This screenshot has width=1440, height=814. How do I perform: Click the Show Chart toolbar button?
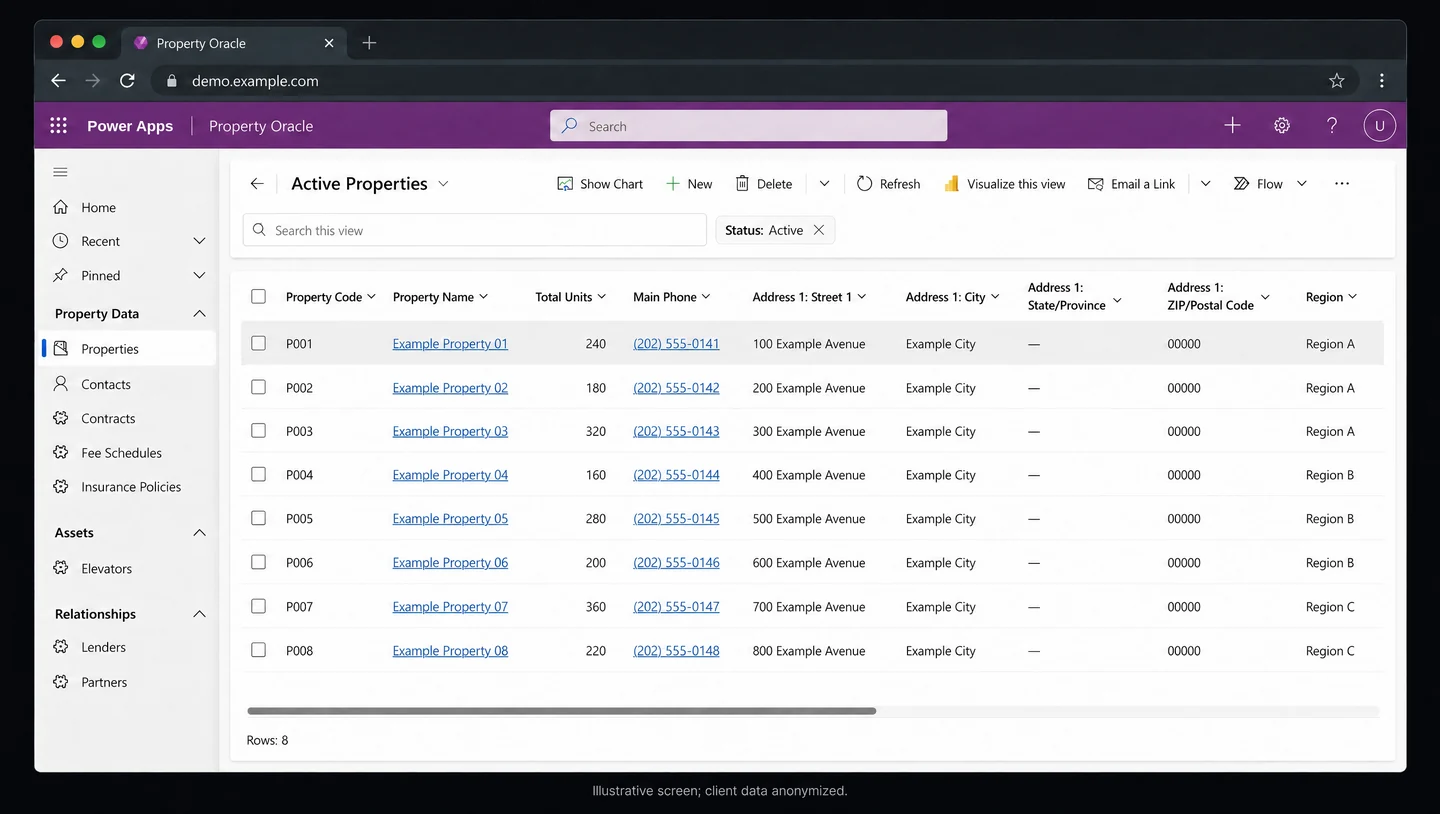coord(600,184)
